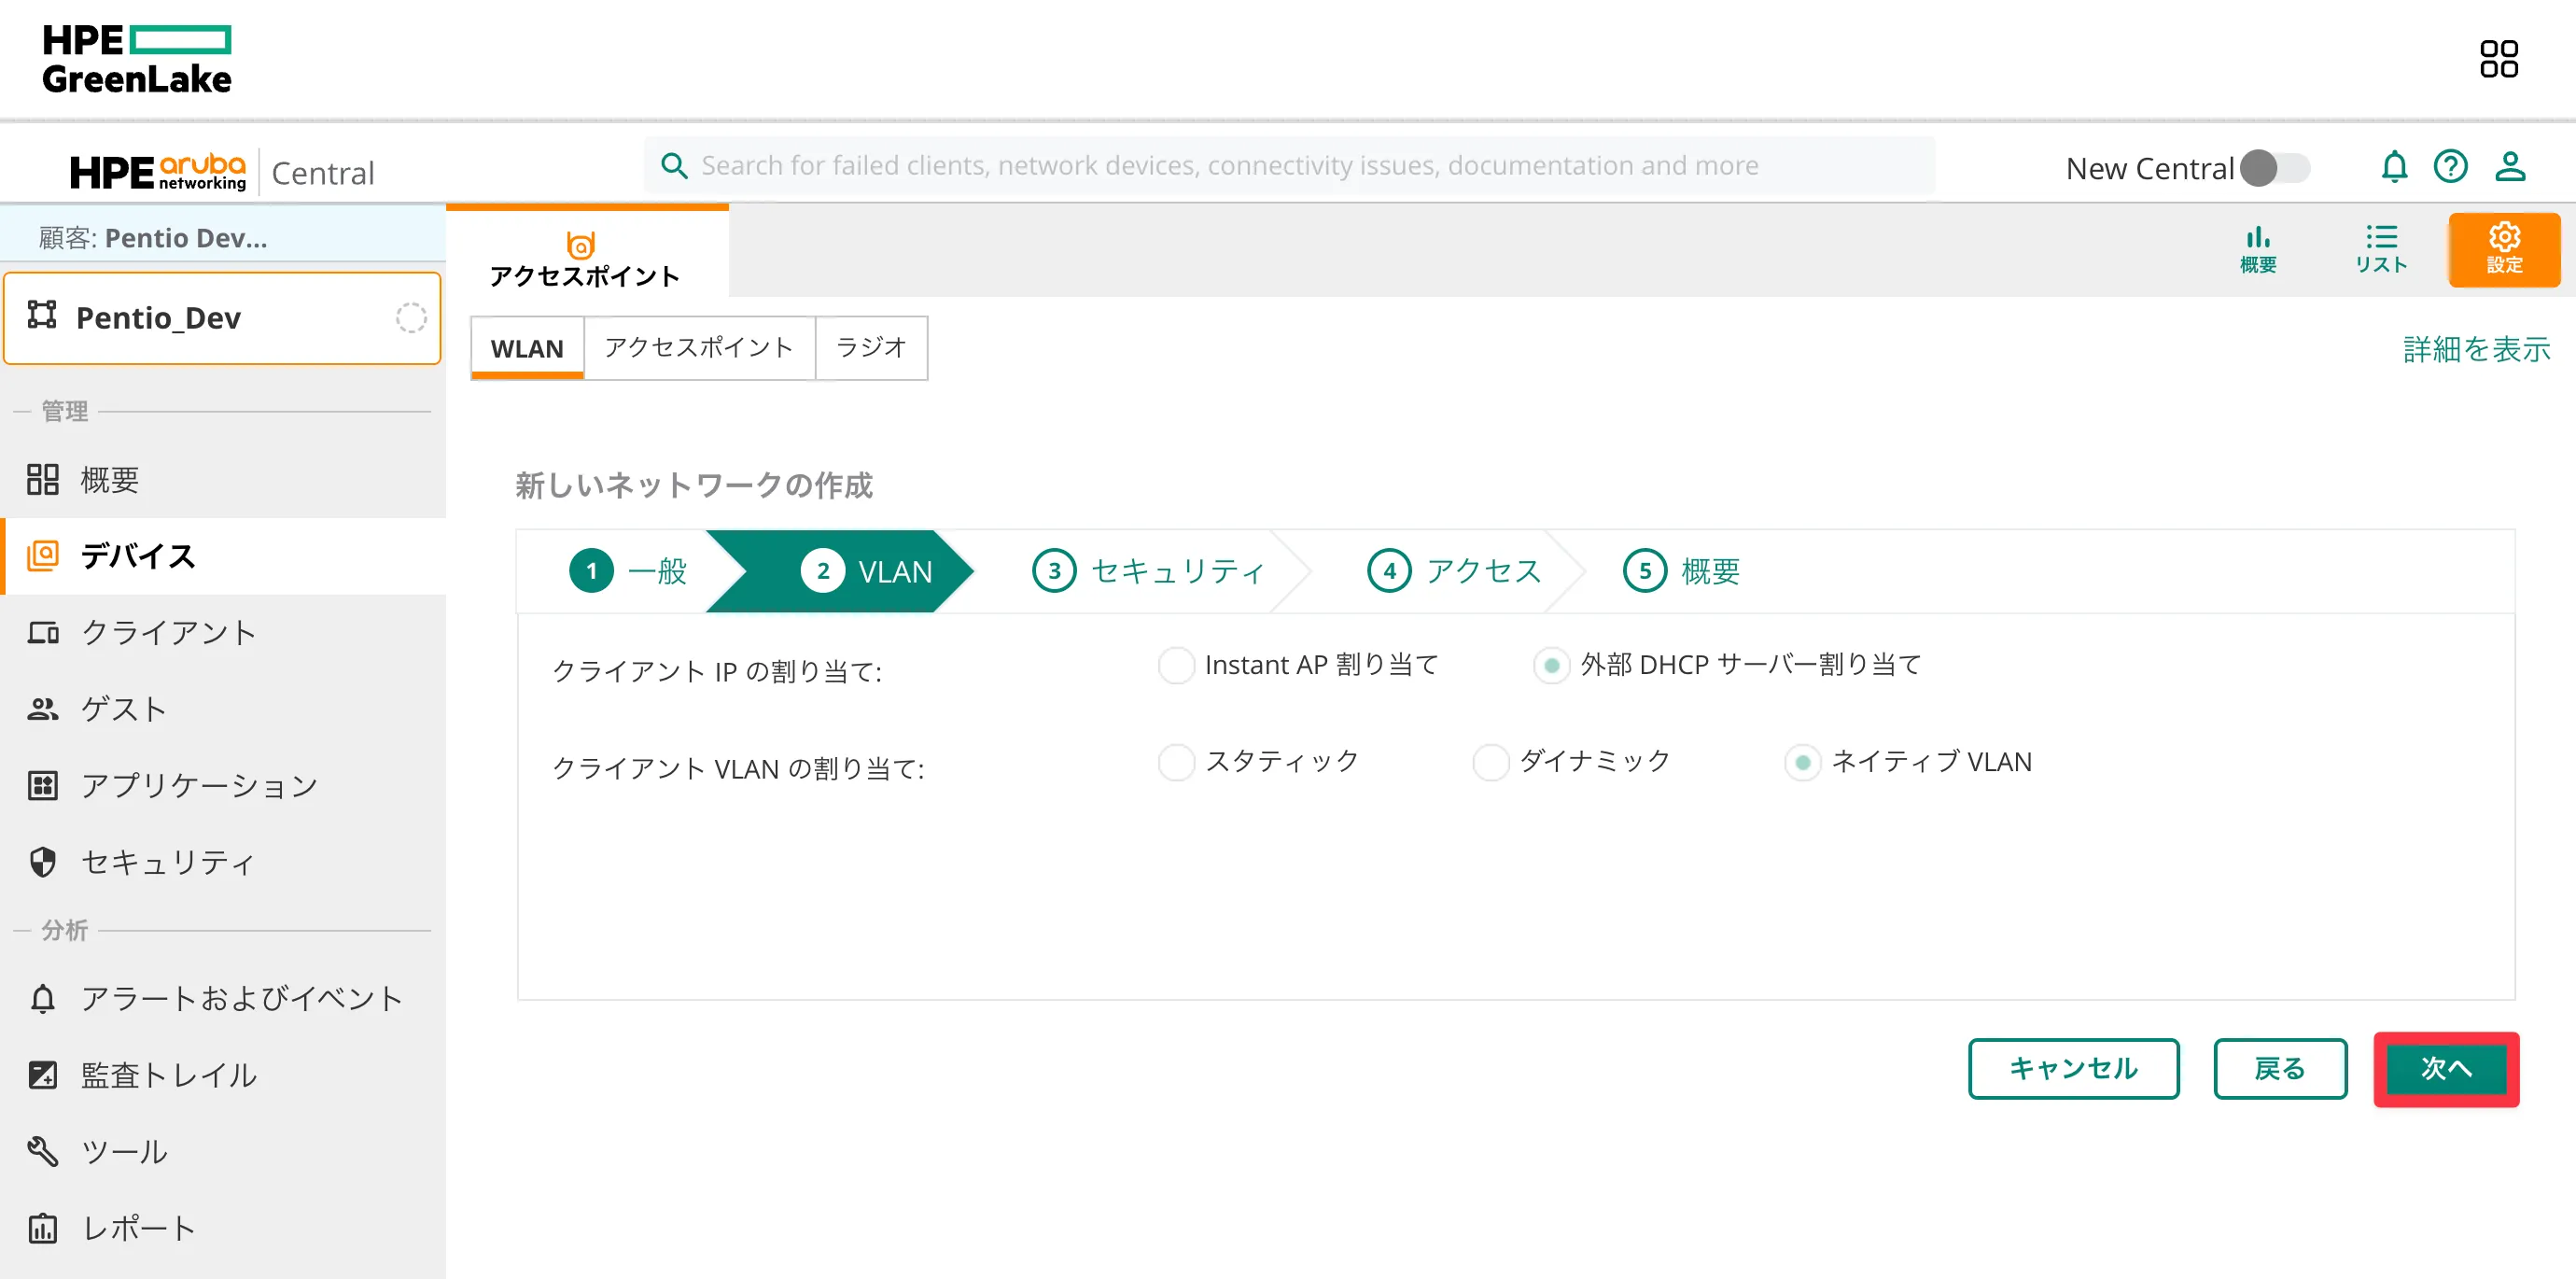The width and height of the screenshot is (2576, 1279).
Task: Switch to 概要 summary chart view icon
Action: [2257, 249]
